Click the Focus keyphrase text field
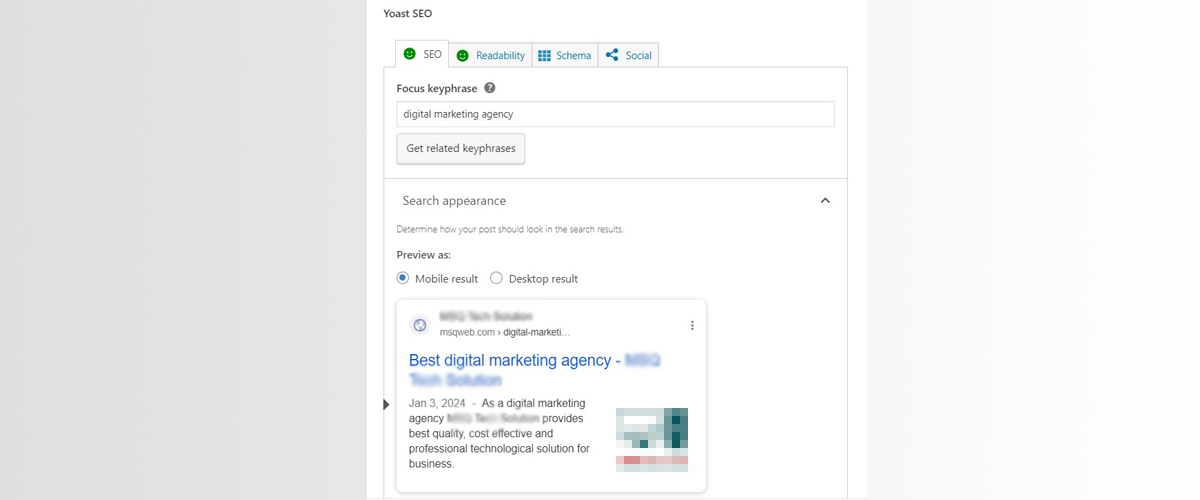The image size is (1200, 500). 615,114
